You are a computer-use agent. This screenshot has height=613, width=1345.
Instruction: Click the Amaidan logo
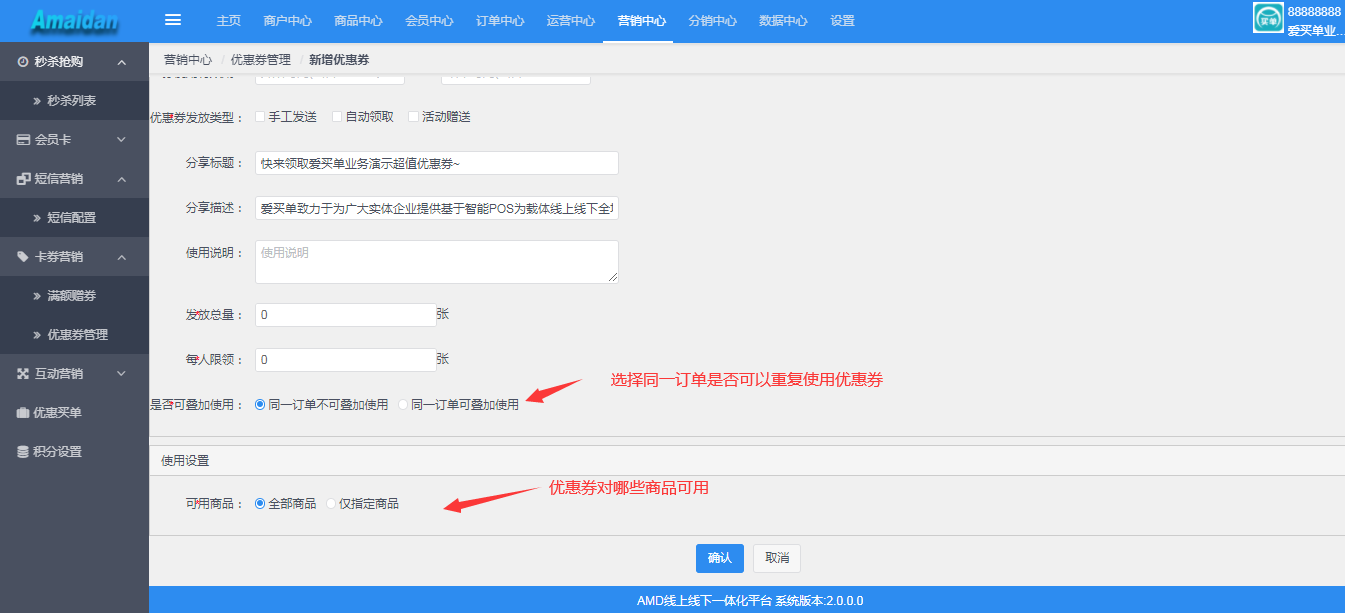(x=73, y=20)
